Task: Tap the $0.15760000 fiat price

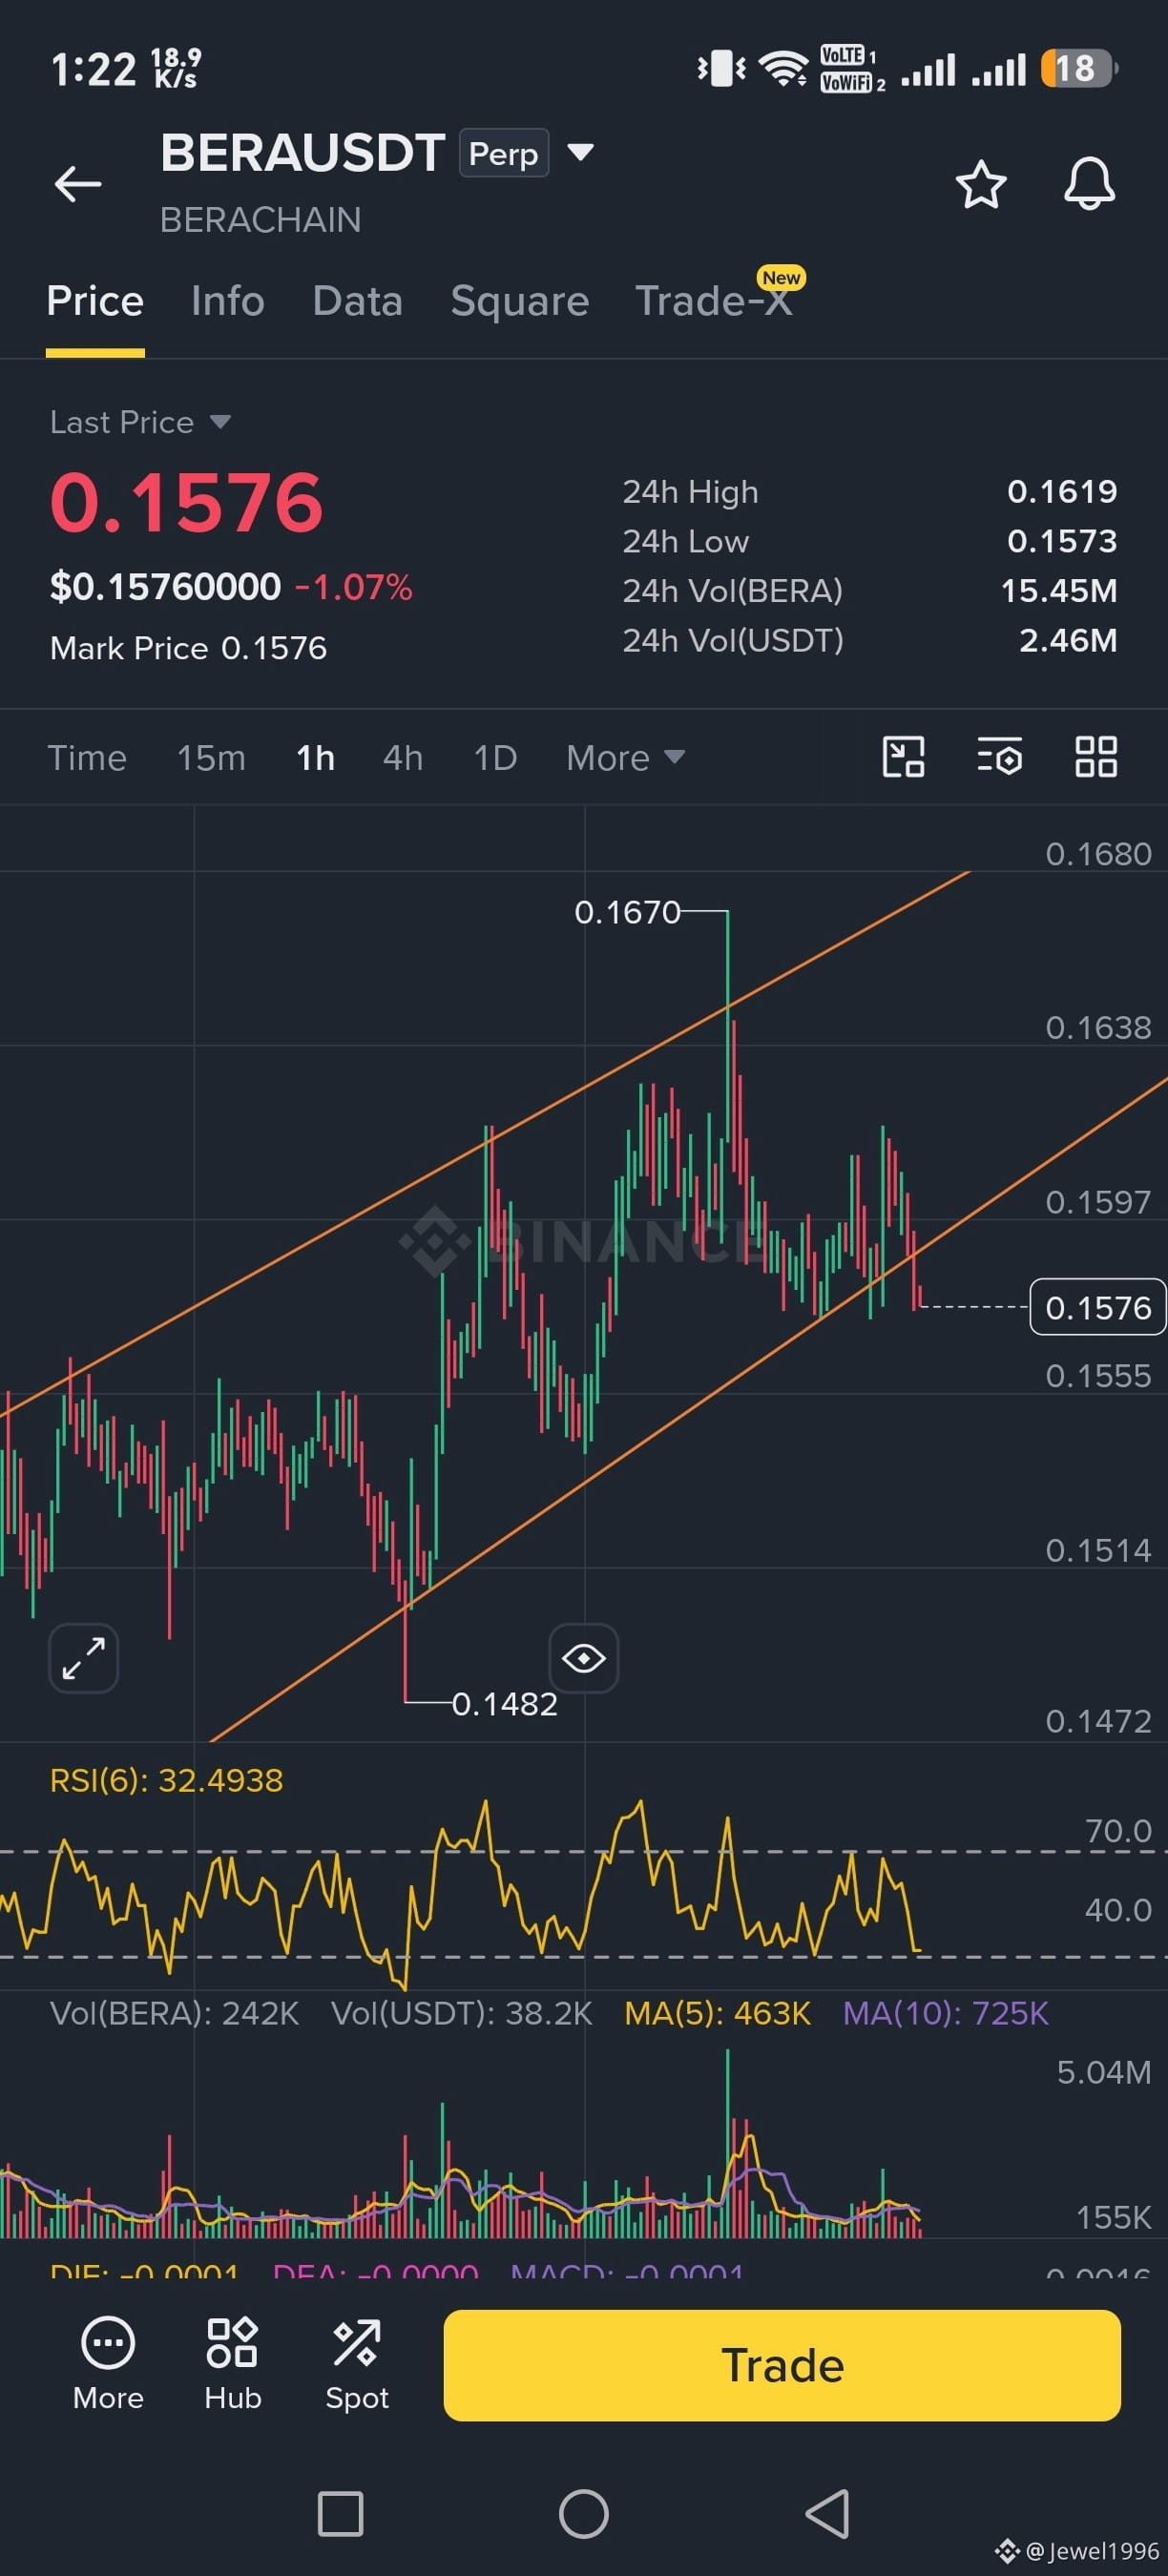Action: [x=166, y=586]
